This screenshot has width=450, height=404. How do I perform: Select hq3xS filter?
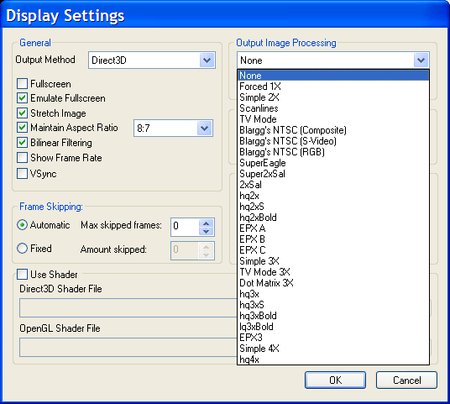333,305
